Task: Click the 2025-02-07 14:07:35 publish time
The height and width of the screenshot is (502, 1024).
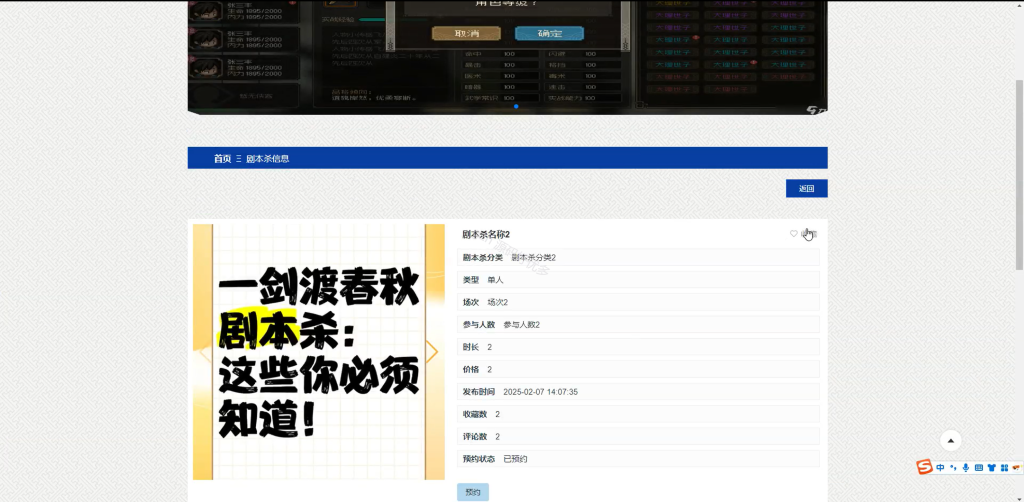Action: (541, 392)
